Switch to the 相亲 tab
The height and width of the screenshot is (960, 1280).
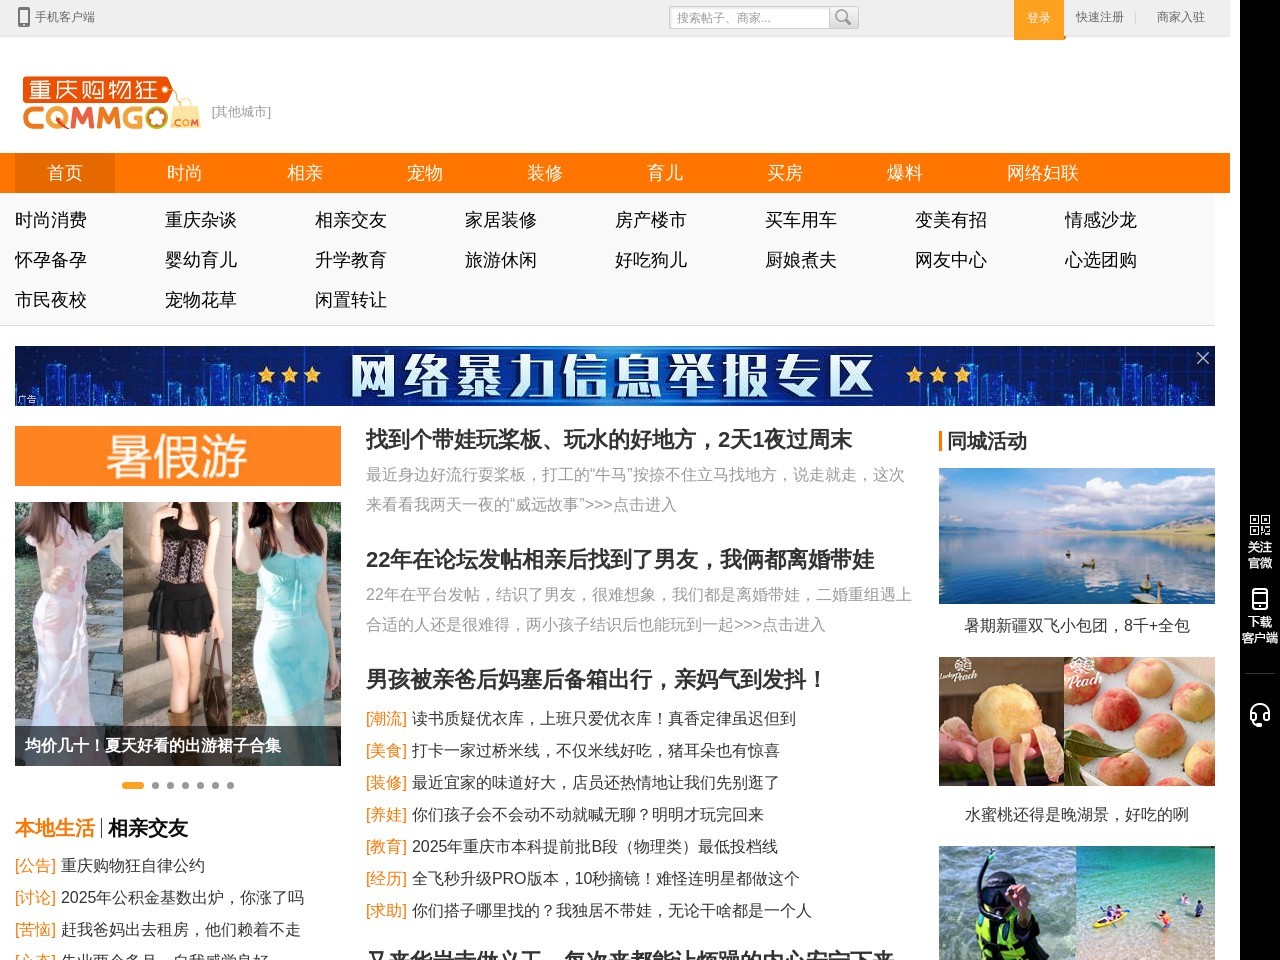(304, 173)
